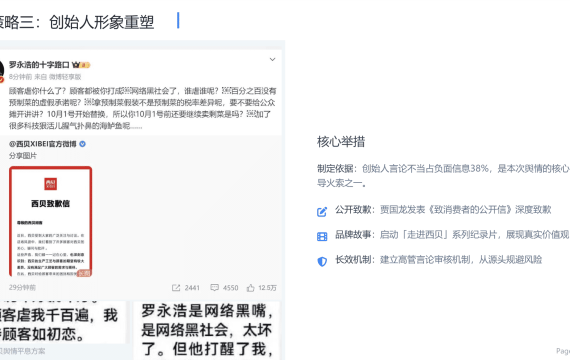Click the 品牌故事 line text
The height and width of the screenshot is (360, 570).
tap(452, 235)
